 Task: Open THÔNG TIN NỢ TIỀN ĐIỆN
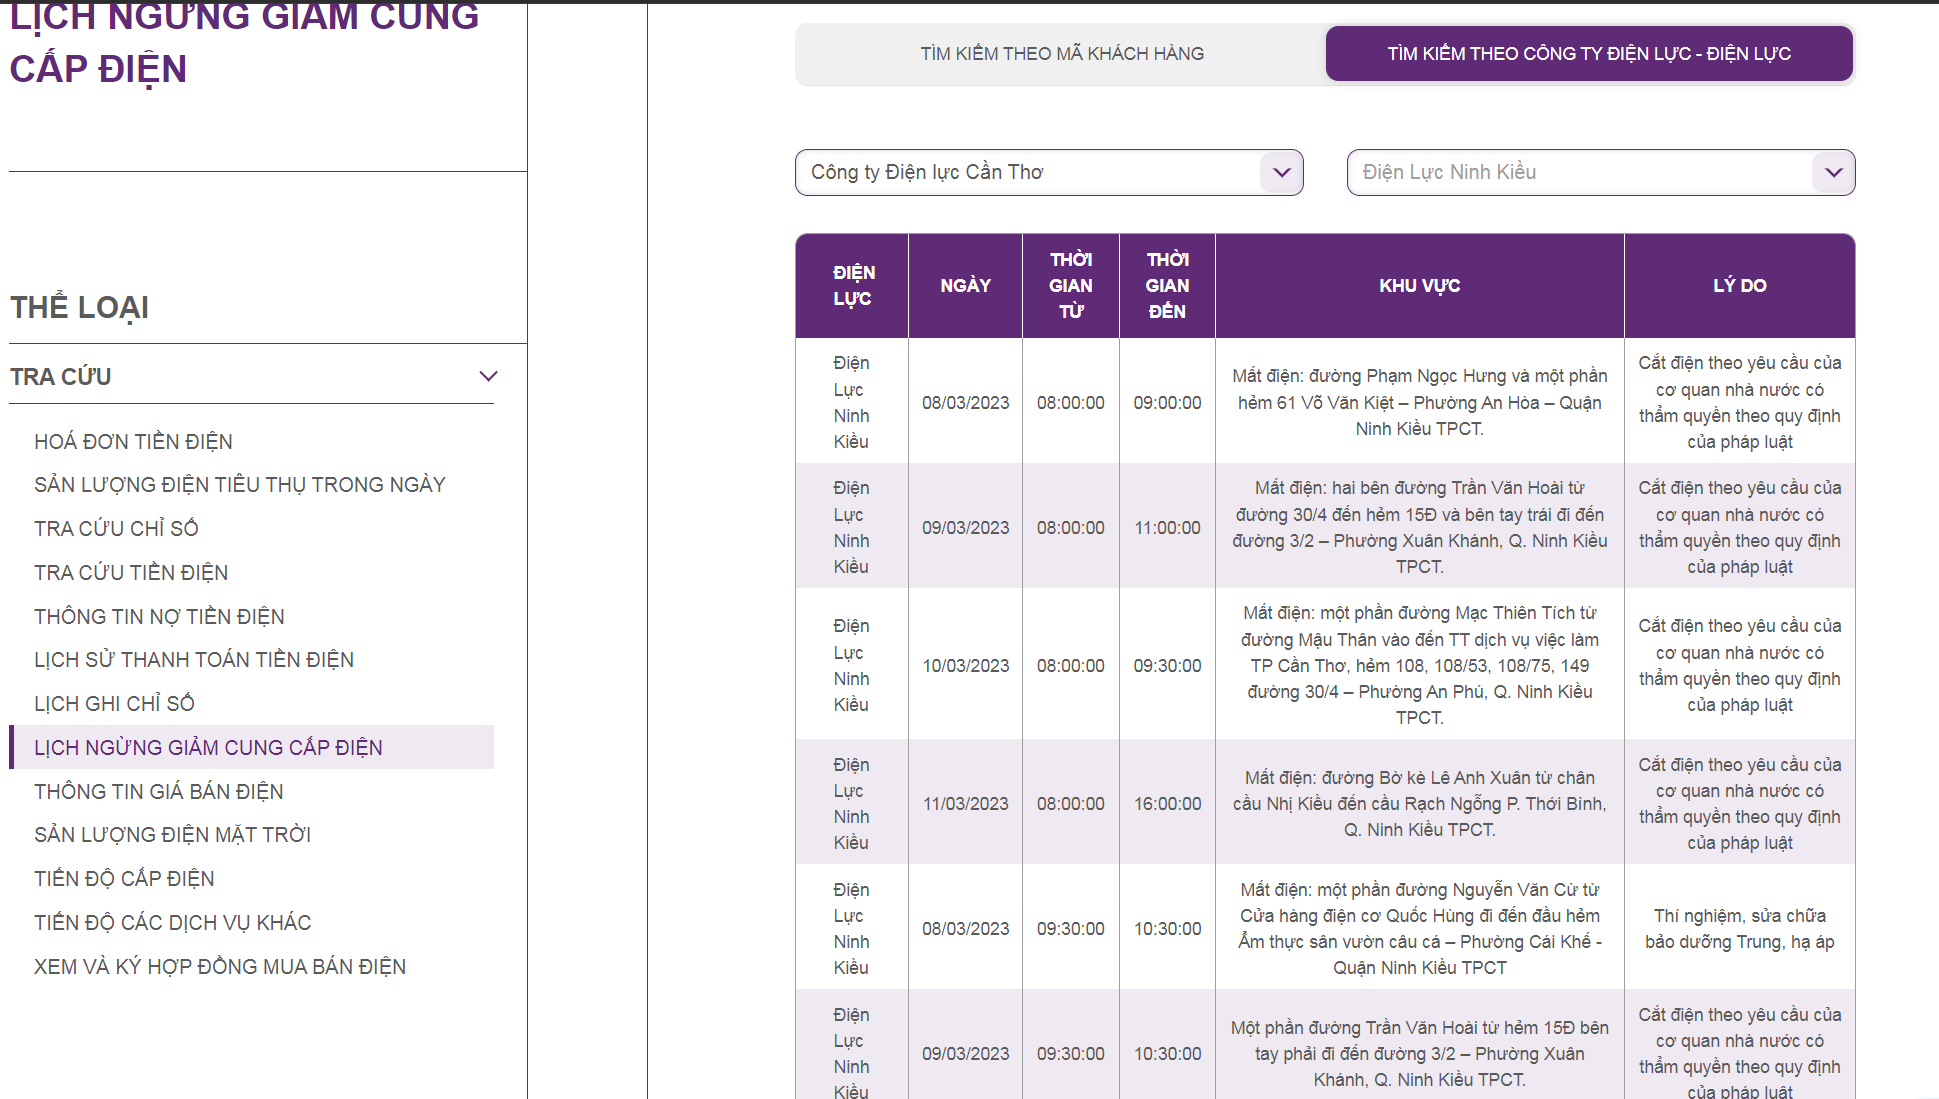click(x=159, y=616)
